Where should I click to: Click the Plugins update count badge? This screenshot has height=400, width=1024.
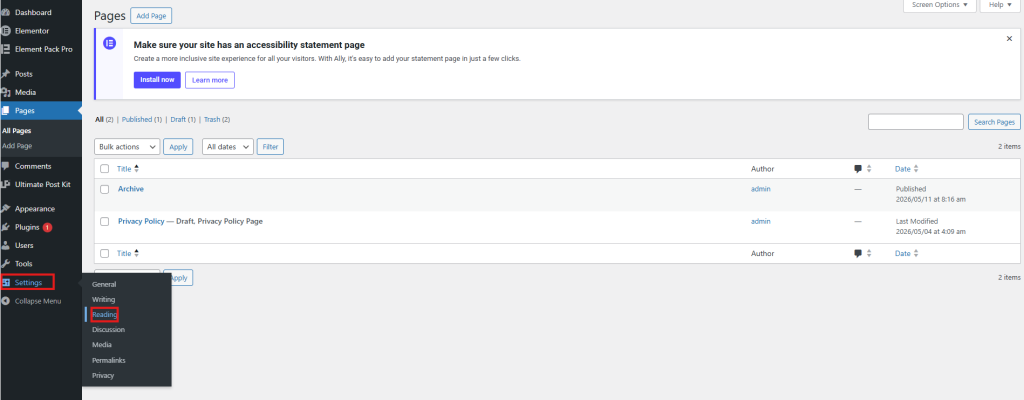48,227
